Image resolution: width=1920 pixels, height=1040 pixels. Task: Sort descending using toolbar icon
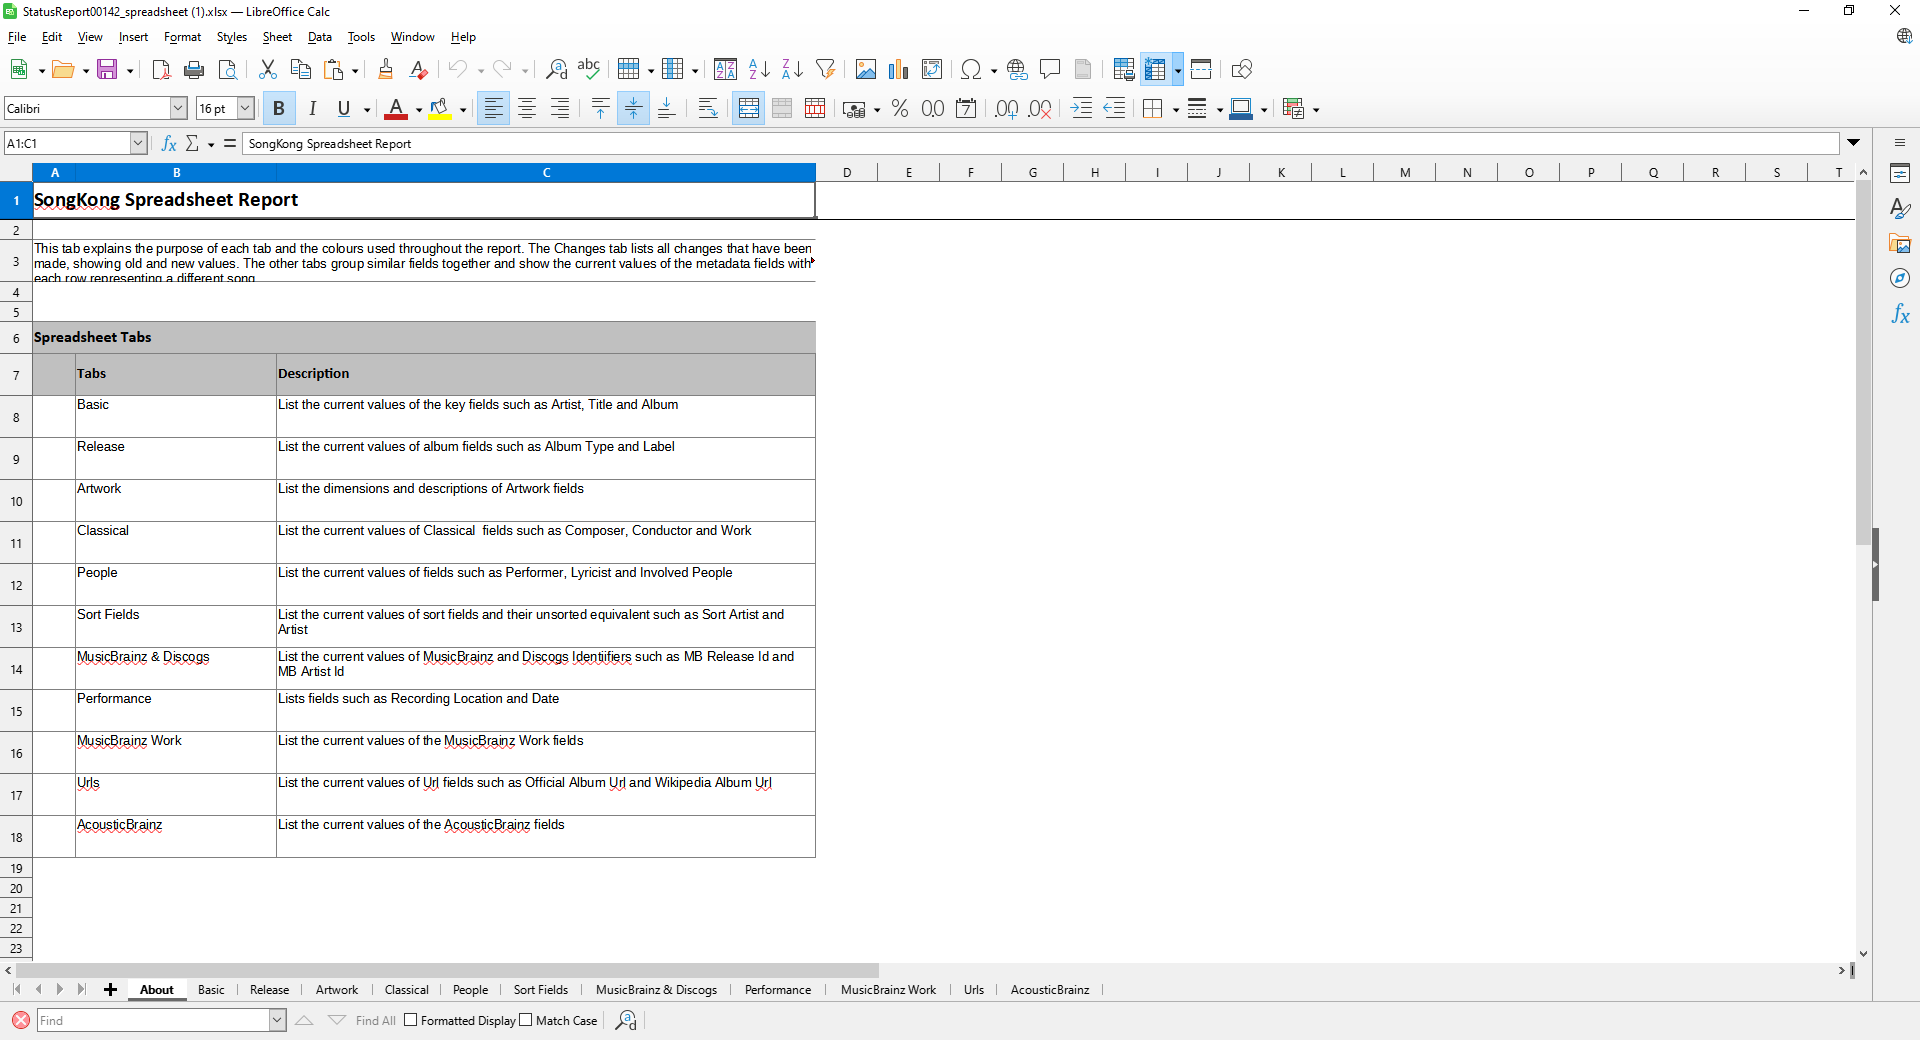792,69
